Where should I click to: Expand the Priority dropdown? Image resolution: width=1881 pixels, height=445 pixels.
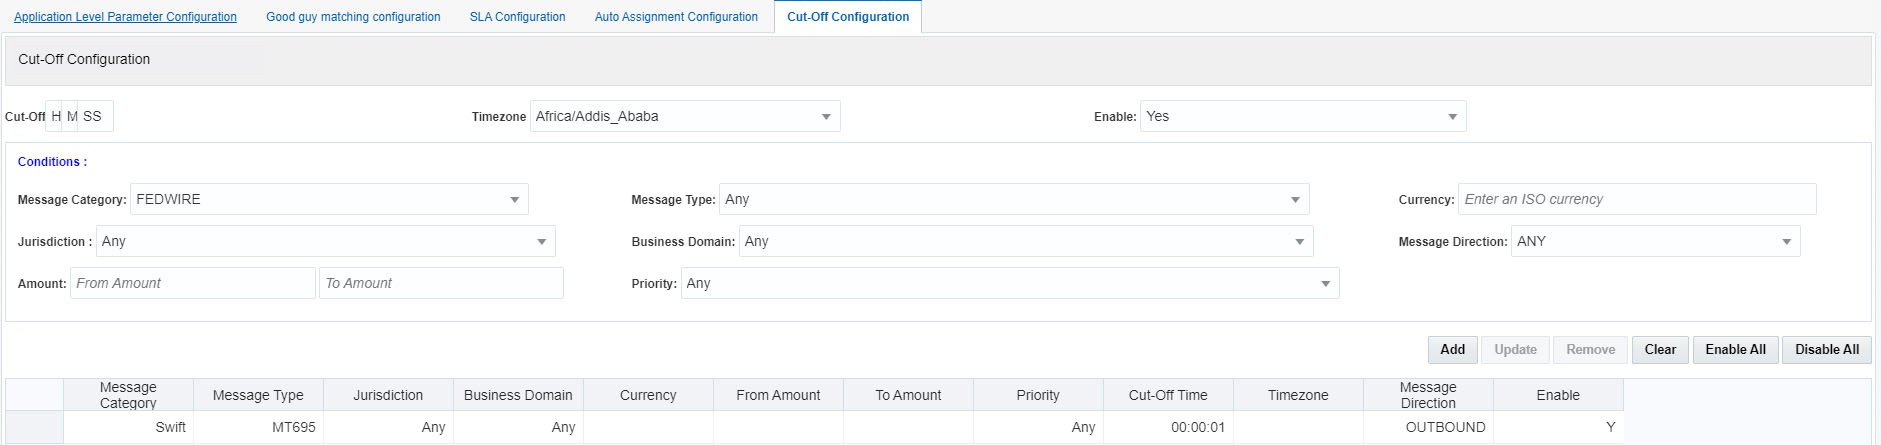pyautogui.click(x=1009, y=283)
